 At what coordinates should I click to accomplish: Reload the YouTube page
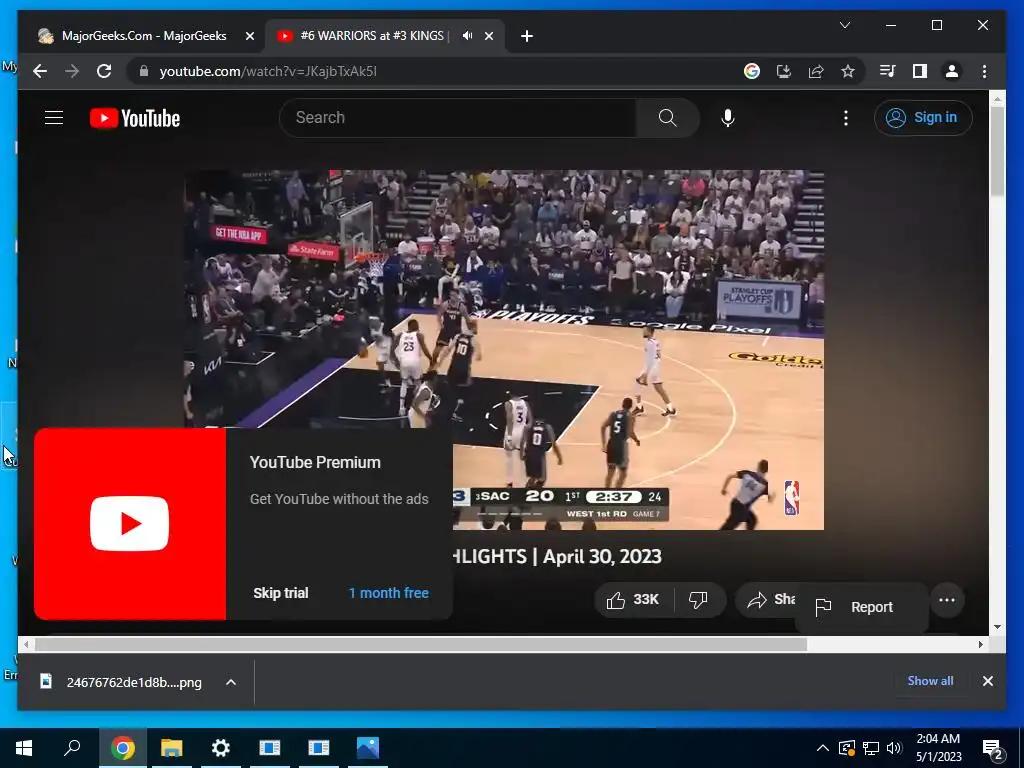click(104, 71)
